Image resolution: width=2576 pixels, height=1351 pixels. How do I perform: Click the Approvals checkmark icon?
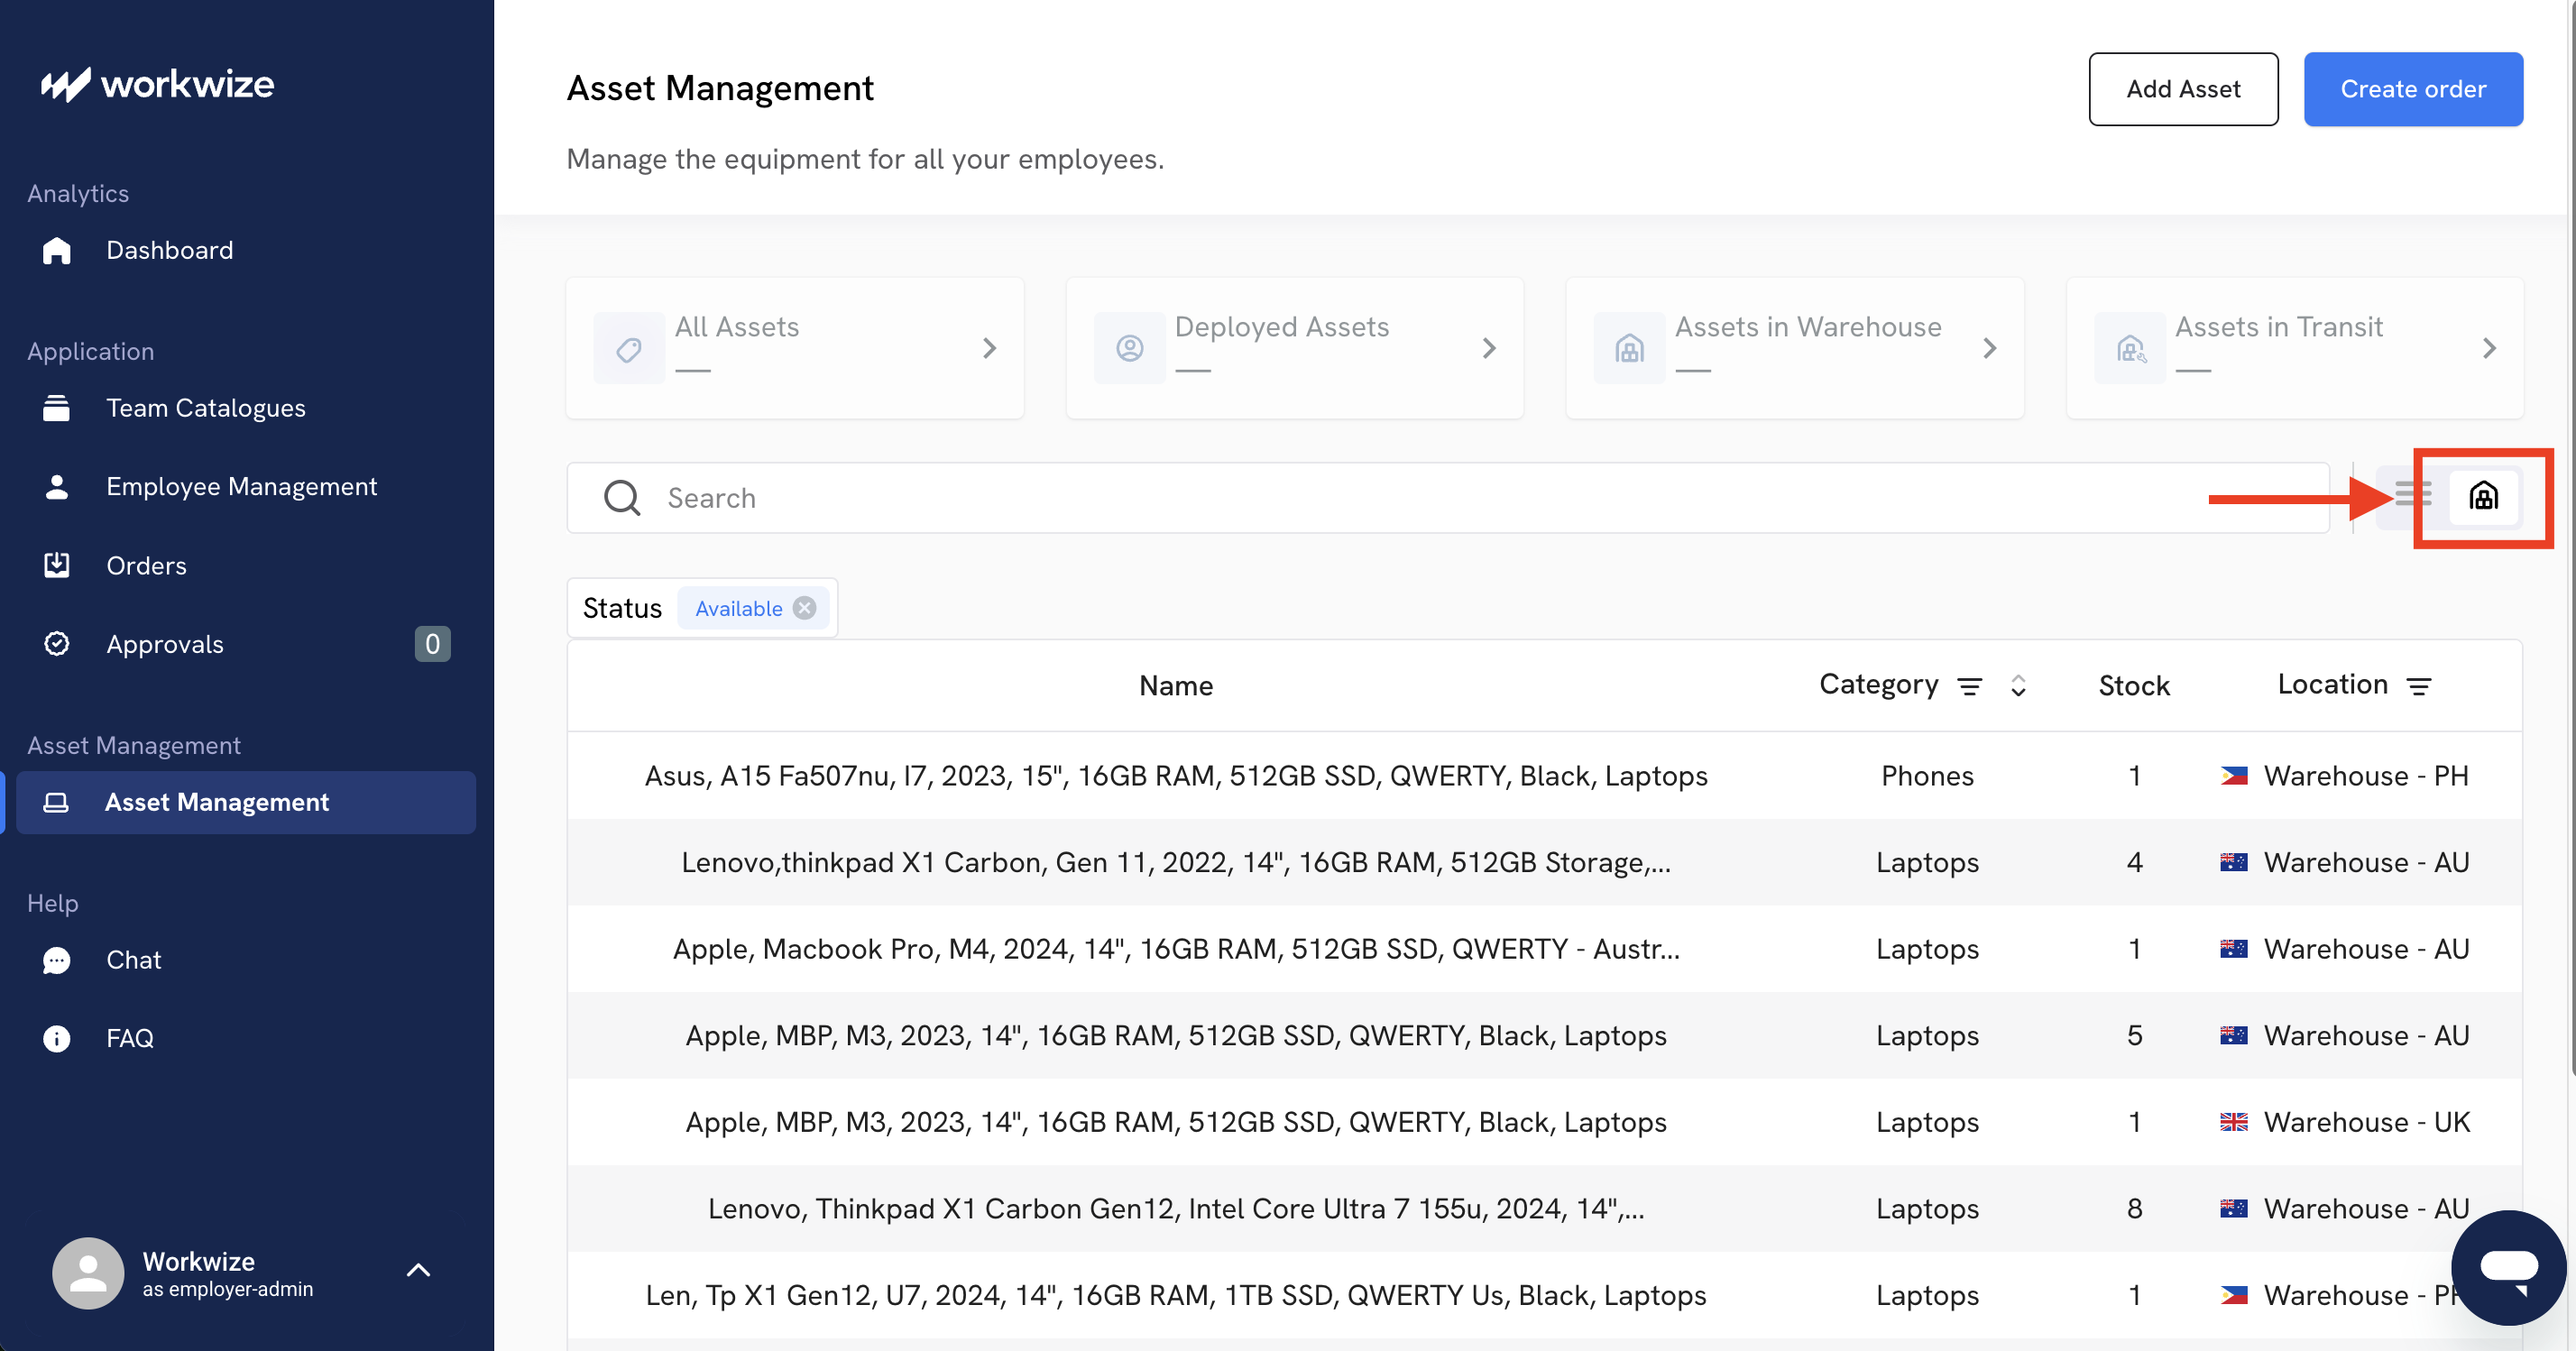57,644
